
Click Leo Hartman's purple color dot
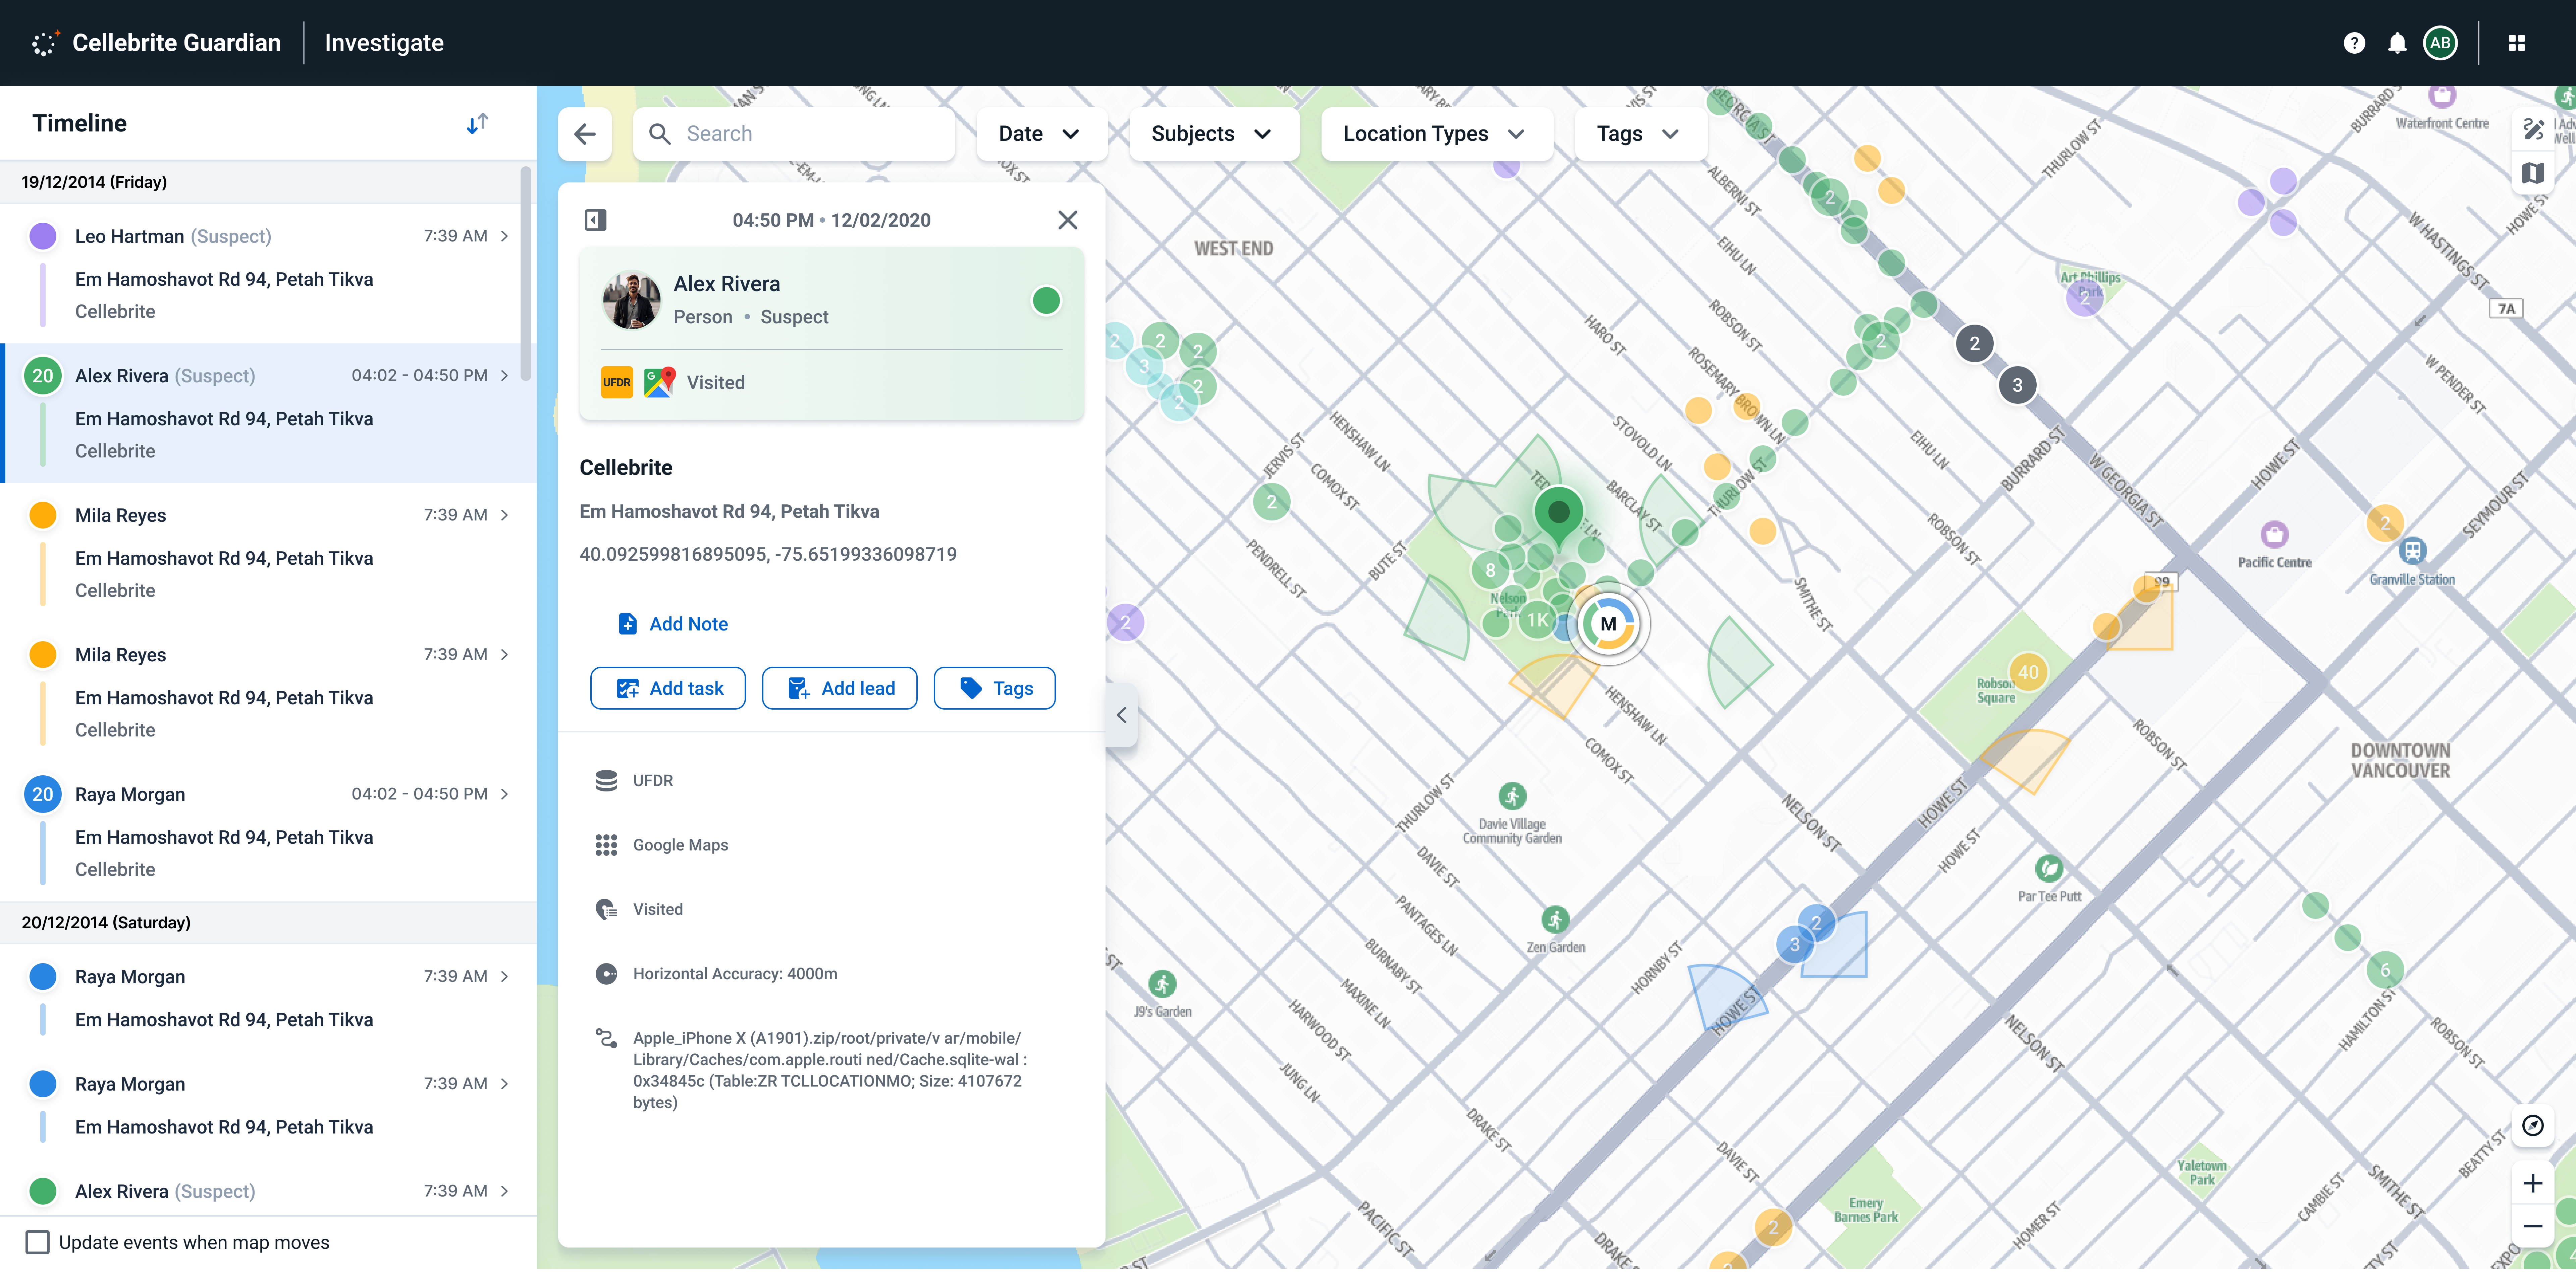[43, 236]
